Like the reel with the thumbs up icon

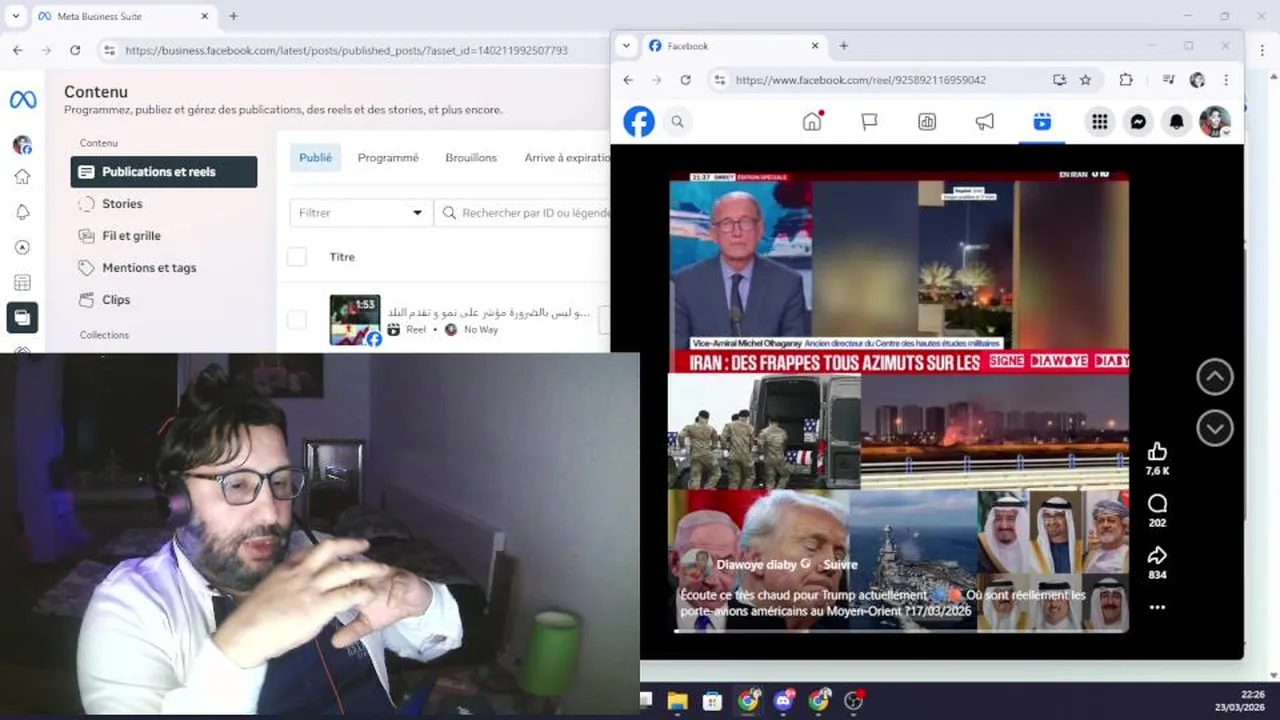[x=1157, y=452]
